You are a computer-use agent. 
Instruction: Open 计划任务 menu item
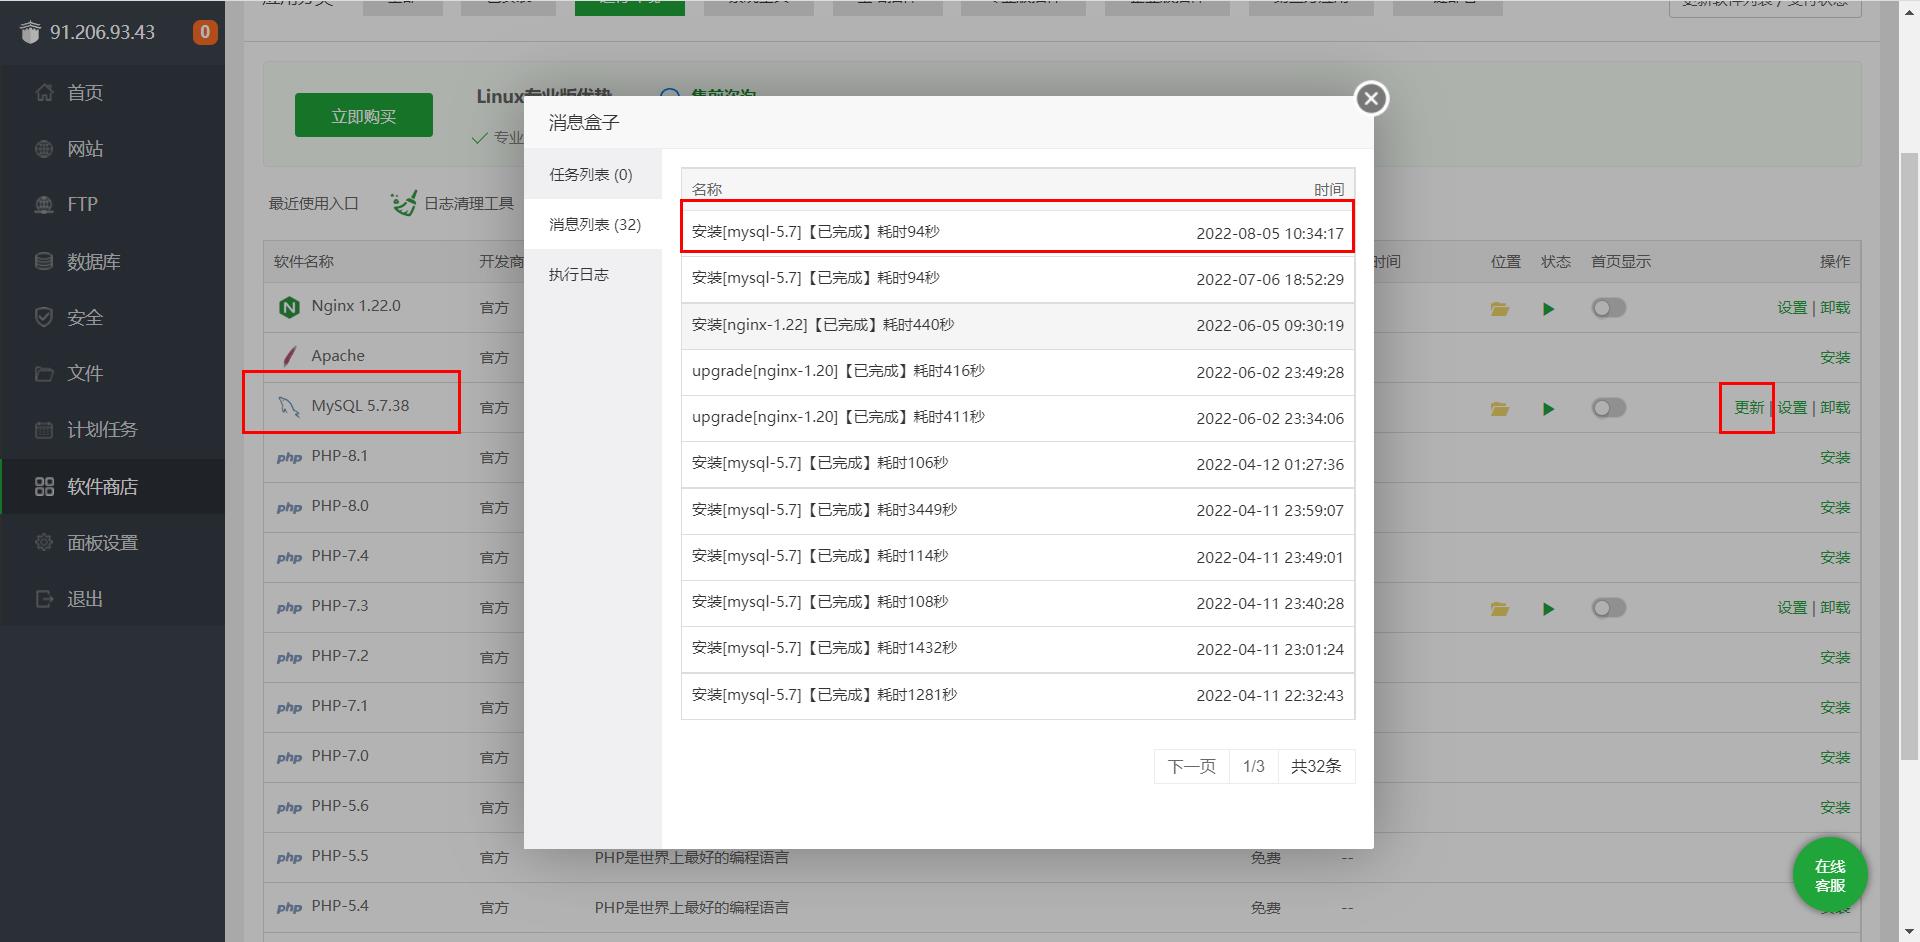[x=112, y=430]
